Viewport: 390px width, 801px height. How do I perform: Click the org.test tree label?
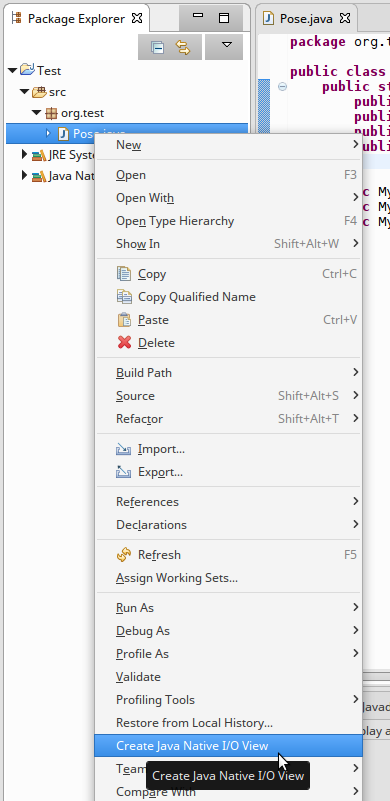83,113
